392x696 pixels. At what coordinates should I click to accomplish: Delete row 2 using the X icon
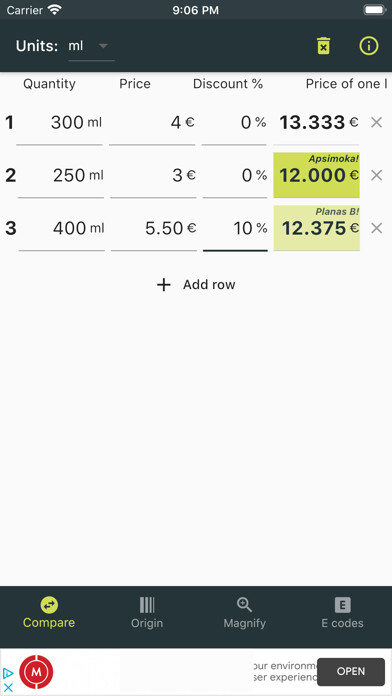376,175
